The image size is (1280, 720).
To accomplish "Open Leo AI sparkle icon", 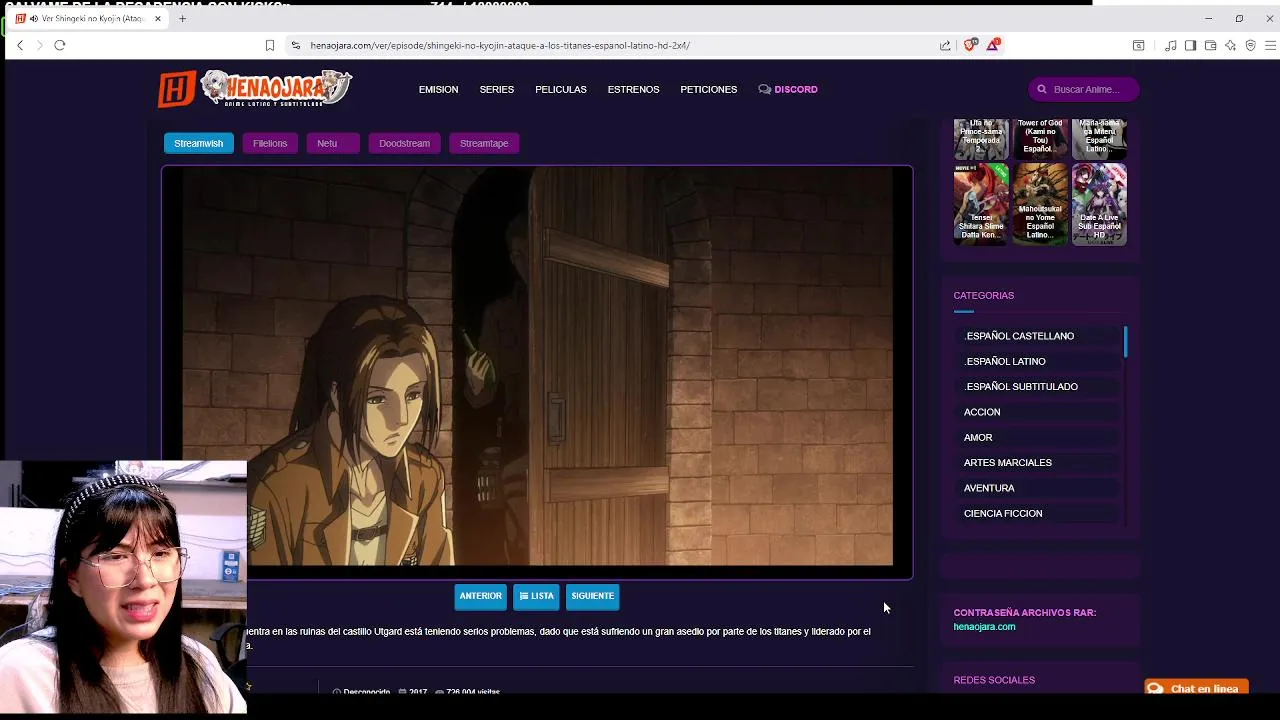I will 1230,45.
